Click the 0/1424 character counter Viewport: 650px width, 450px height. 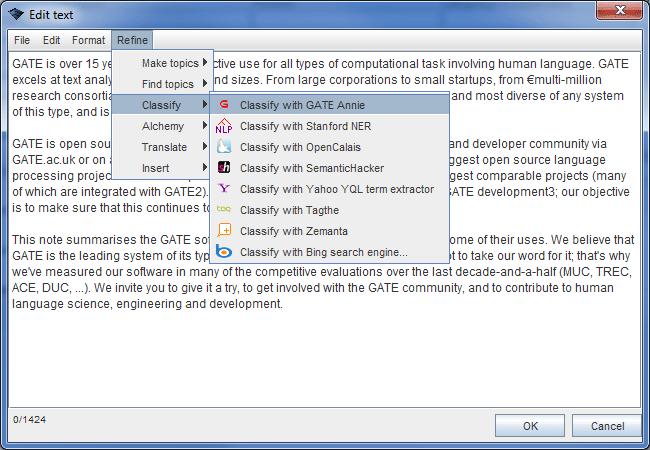pos(29,419)
